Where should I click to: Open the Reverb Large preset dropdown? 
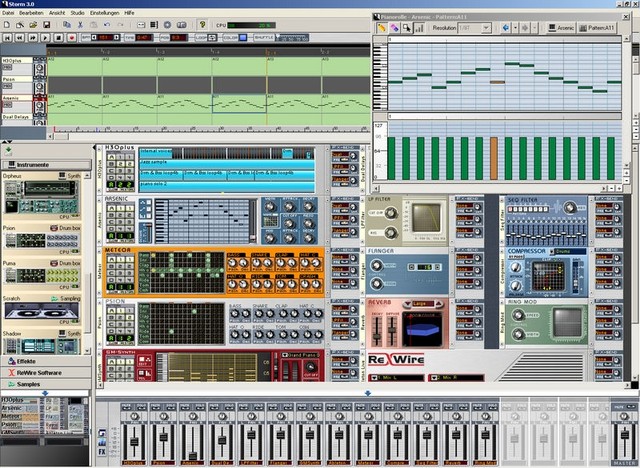click(407, 304)
